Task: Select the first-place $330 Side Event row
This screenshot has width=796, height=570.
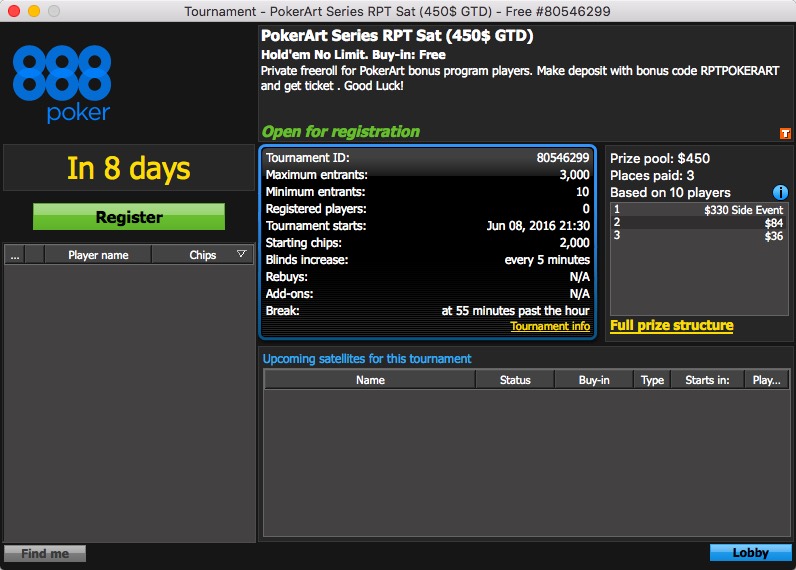Action: [x=699, y=210]
